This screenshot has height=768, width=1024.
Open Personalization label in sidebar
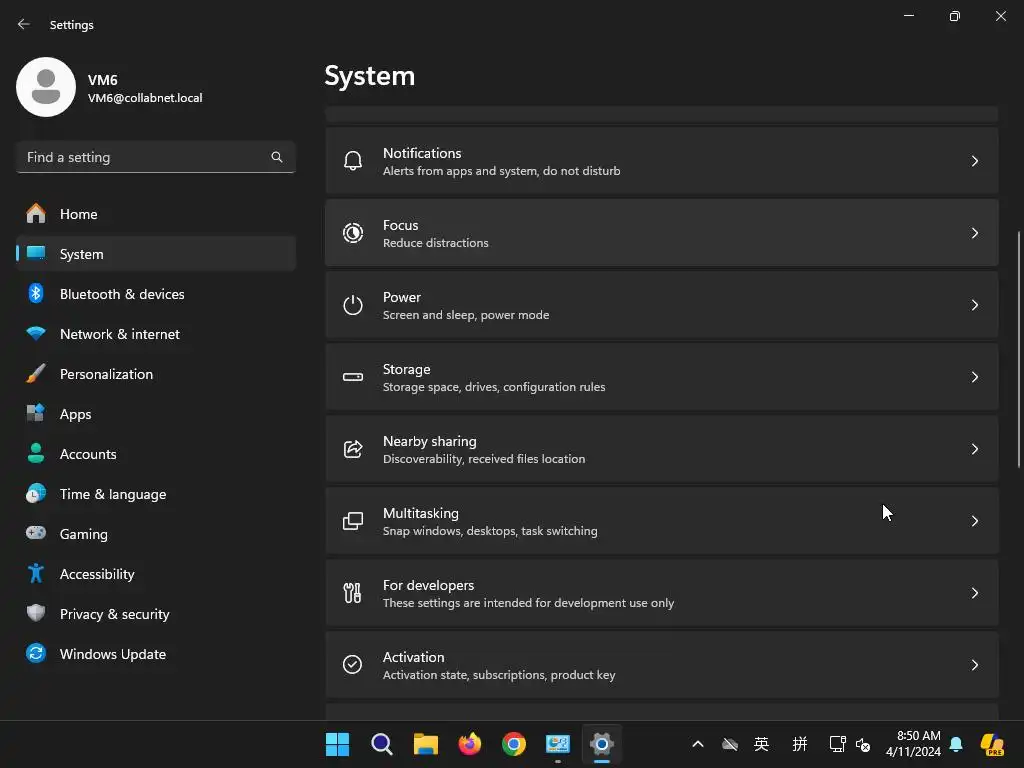(x=106, y=374)
